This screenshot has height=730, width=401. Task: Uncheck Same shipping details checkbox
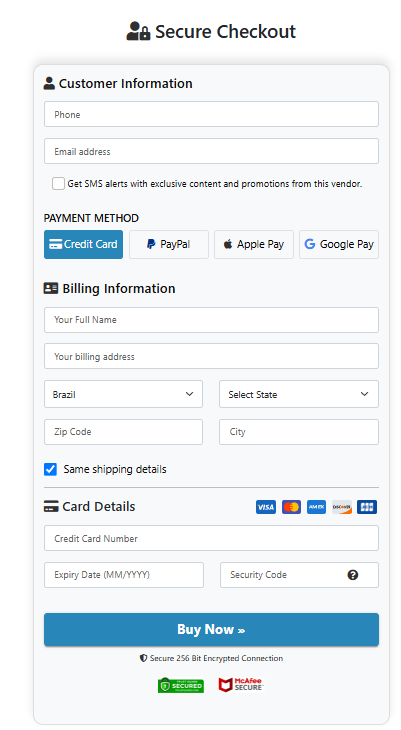click(x=50, y=469)
